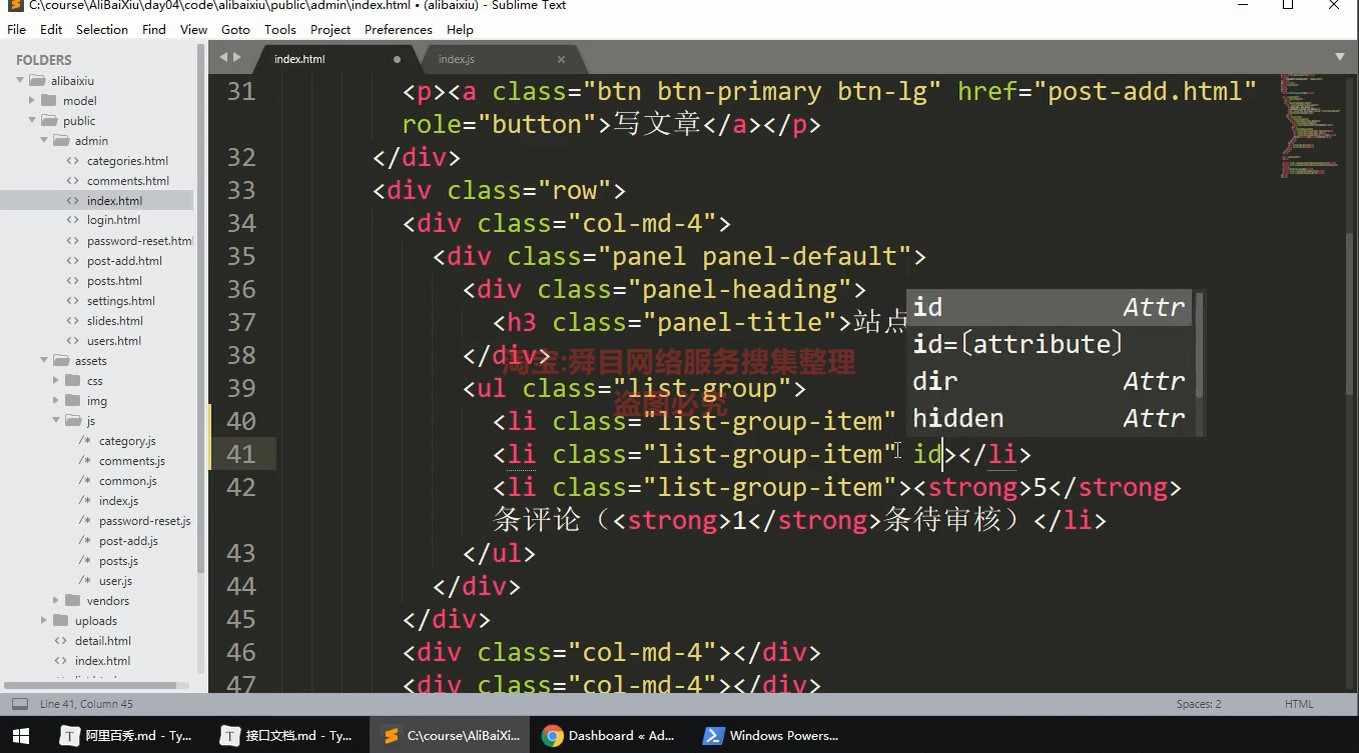This screenshot has height=753, width=1359.
Task: Open the Project menu
Action: click(330, 30)
